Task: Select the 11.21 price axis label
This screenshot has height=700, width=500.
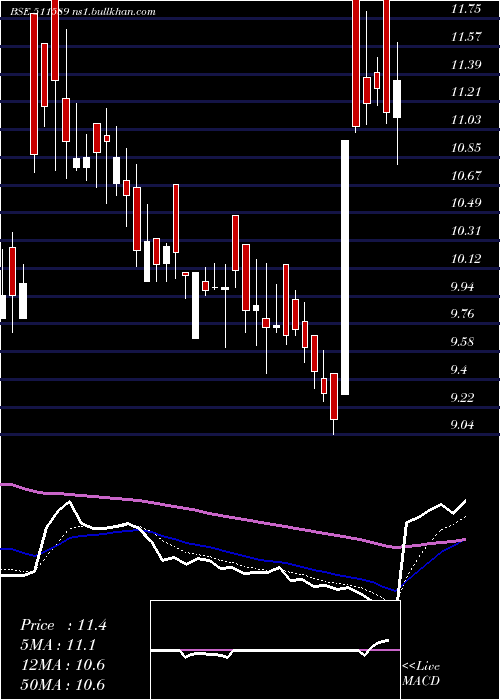Action: coord(466,92)
